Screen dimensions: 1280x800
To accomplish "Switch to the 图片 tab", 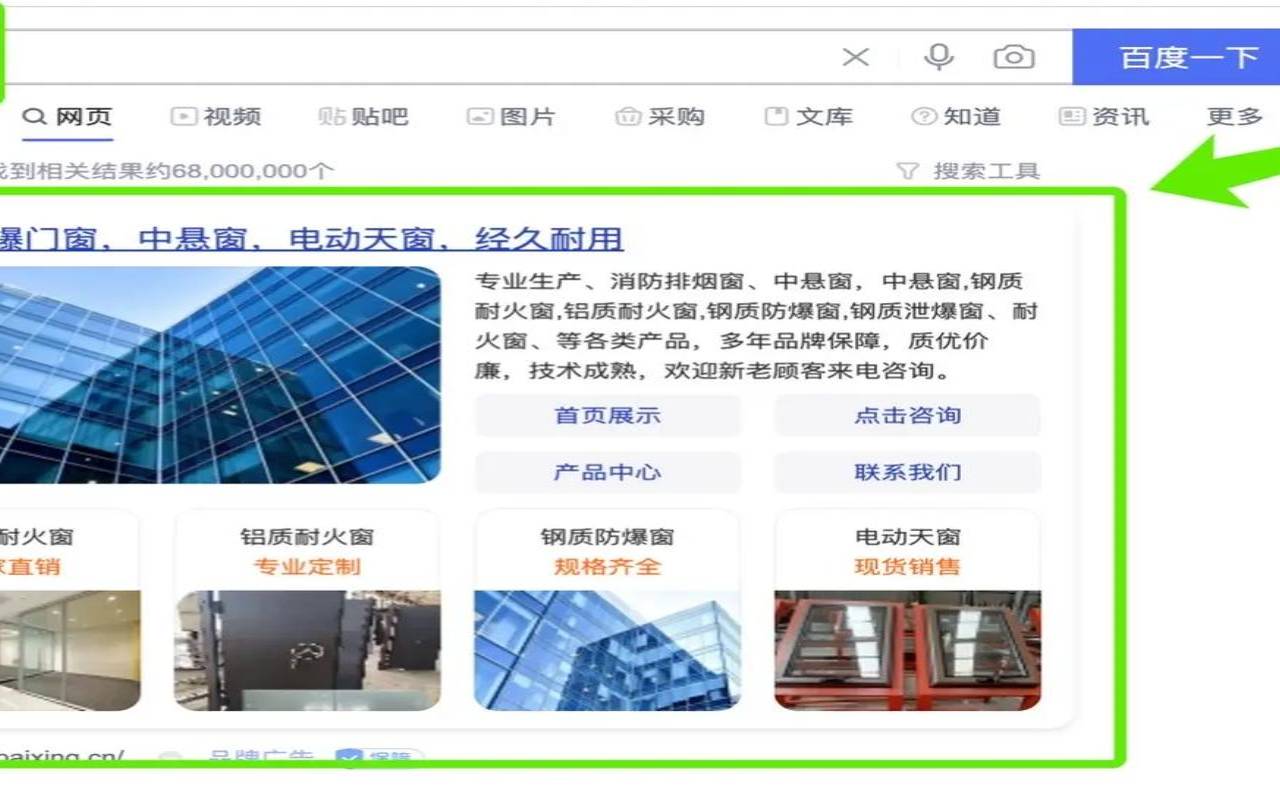I will click(x=511, y=117).
